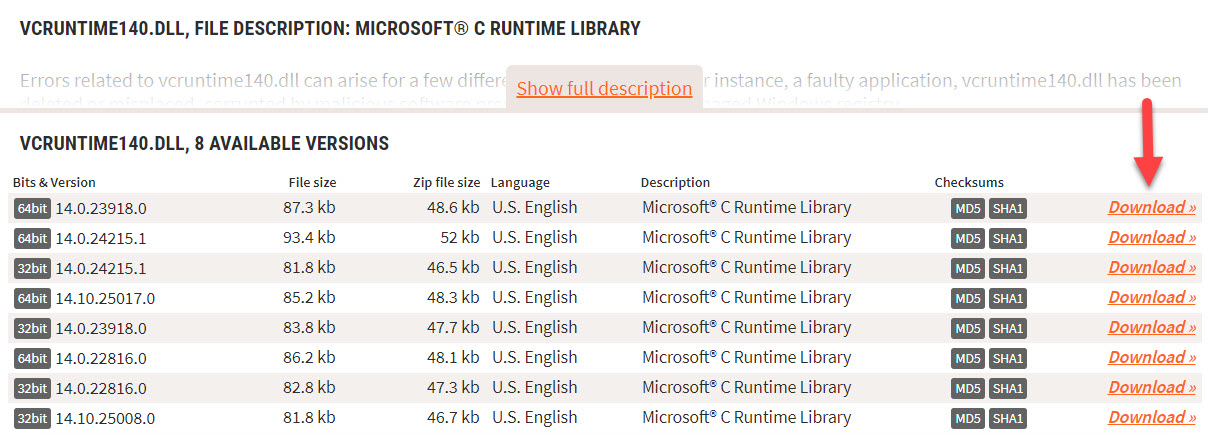
Task: Click the 87.3 kb file size value
Action: (x=309, y=208)
